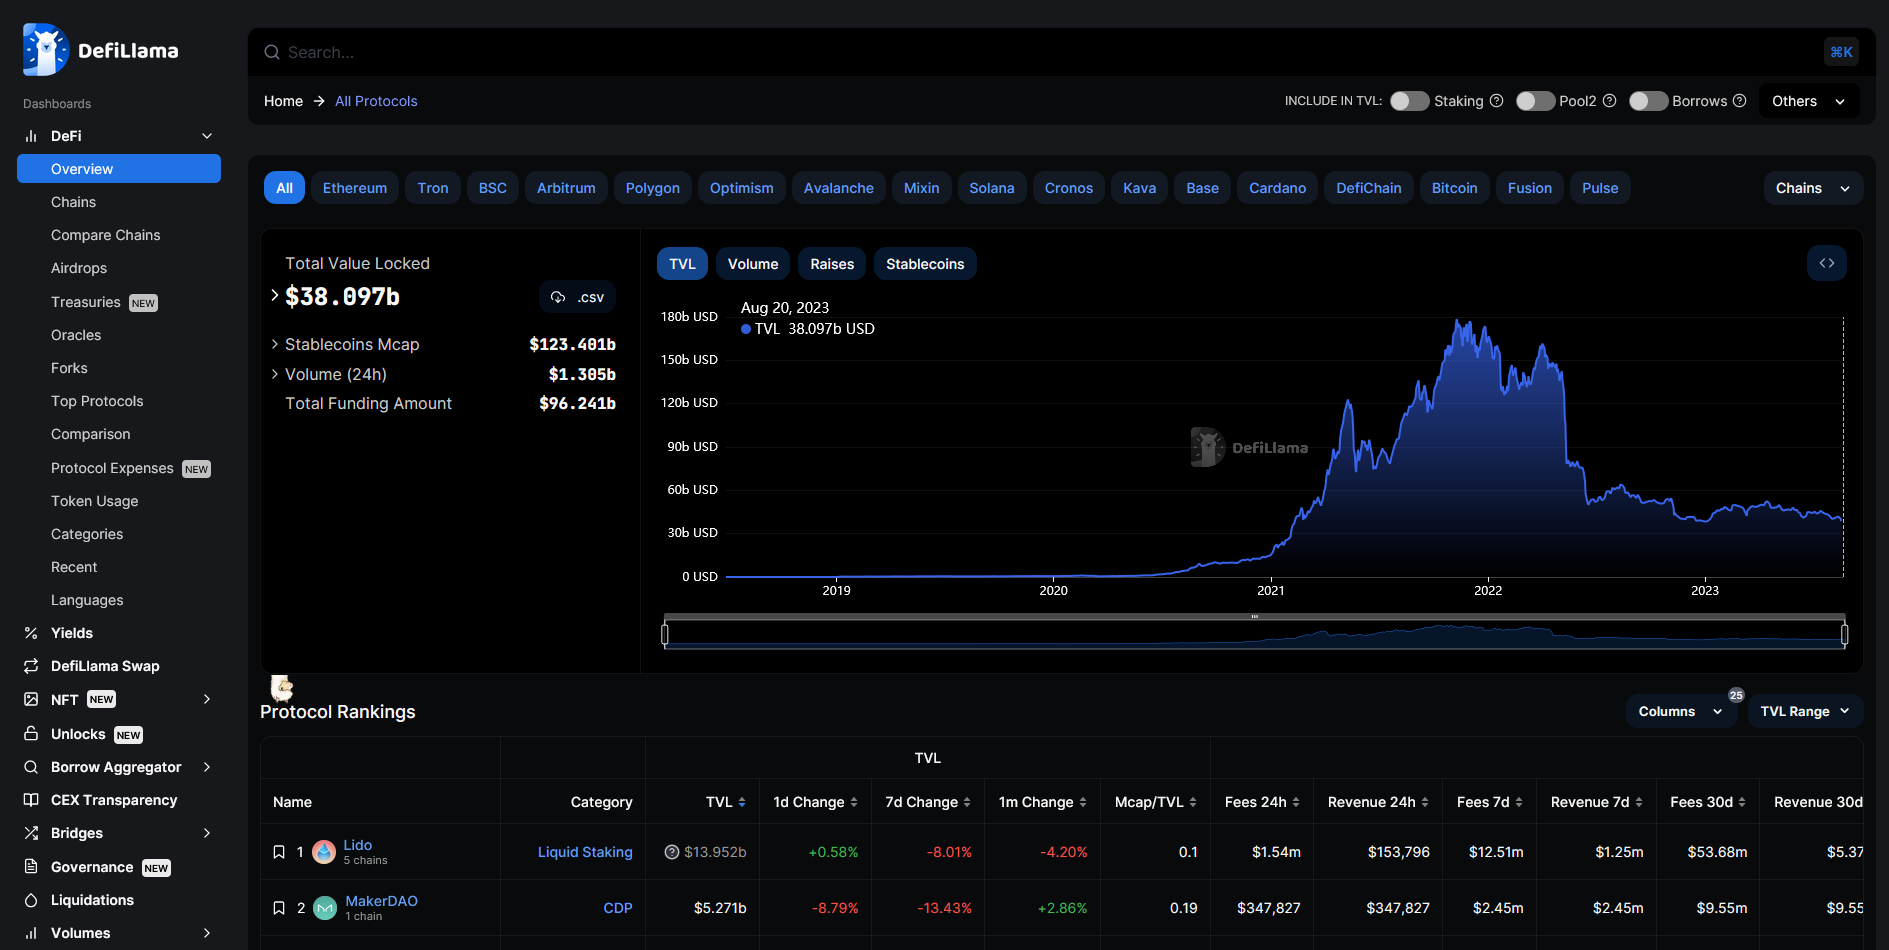Toggle Borrows inclusion in TVL

point(1648,101)
